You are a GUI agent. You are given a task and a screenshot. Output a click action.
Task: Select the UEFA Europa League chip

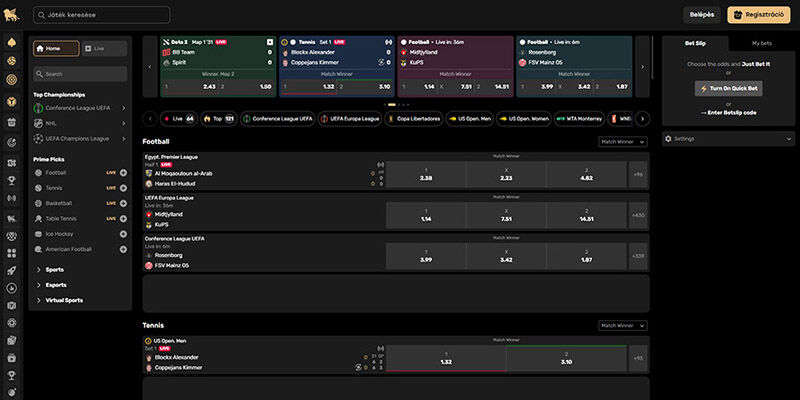[x=349, y=119]
